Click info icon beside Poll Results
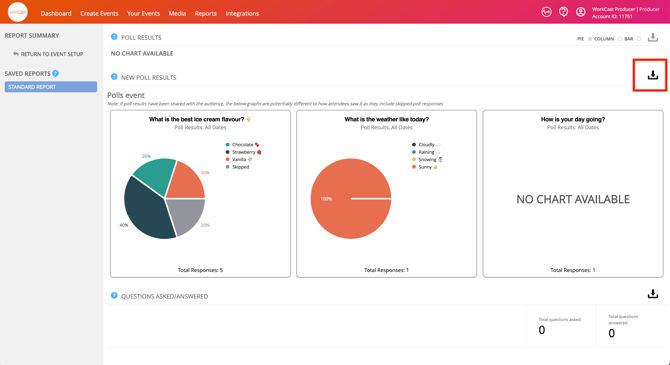 (x=114, y=37)
